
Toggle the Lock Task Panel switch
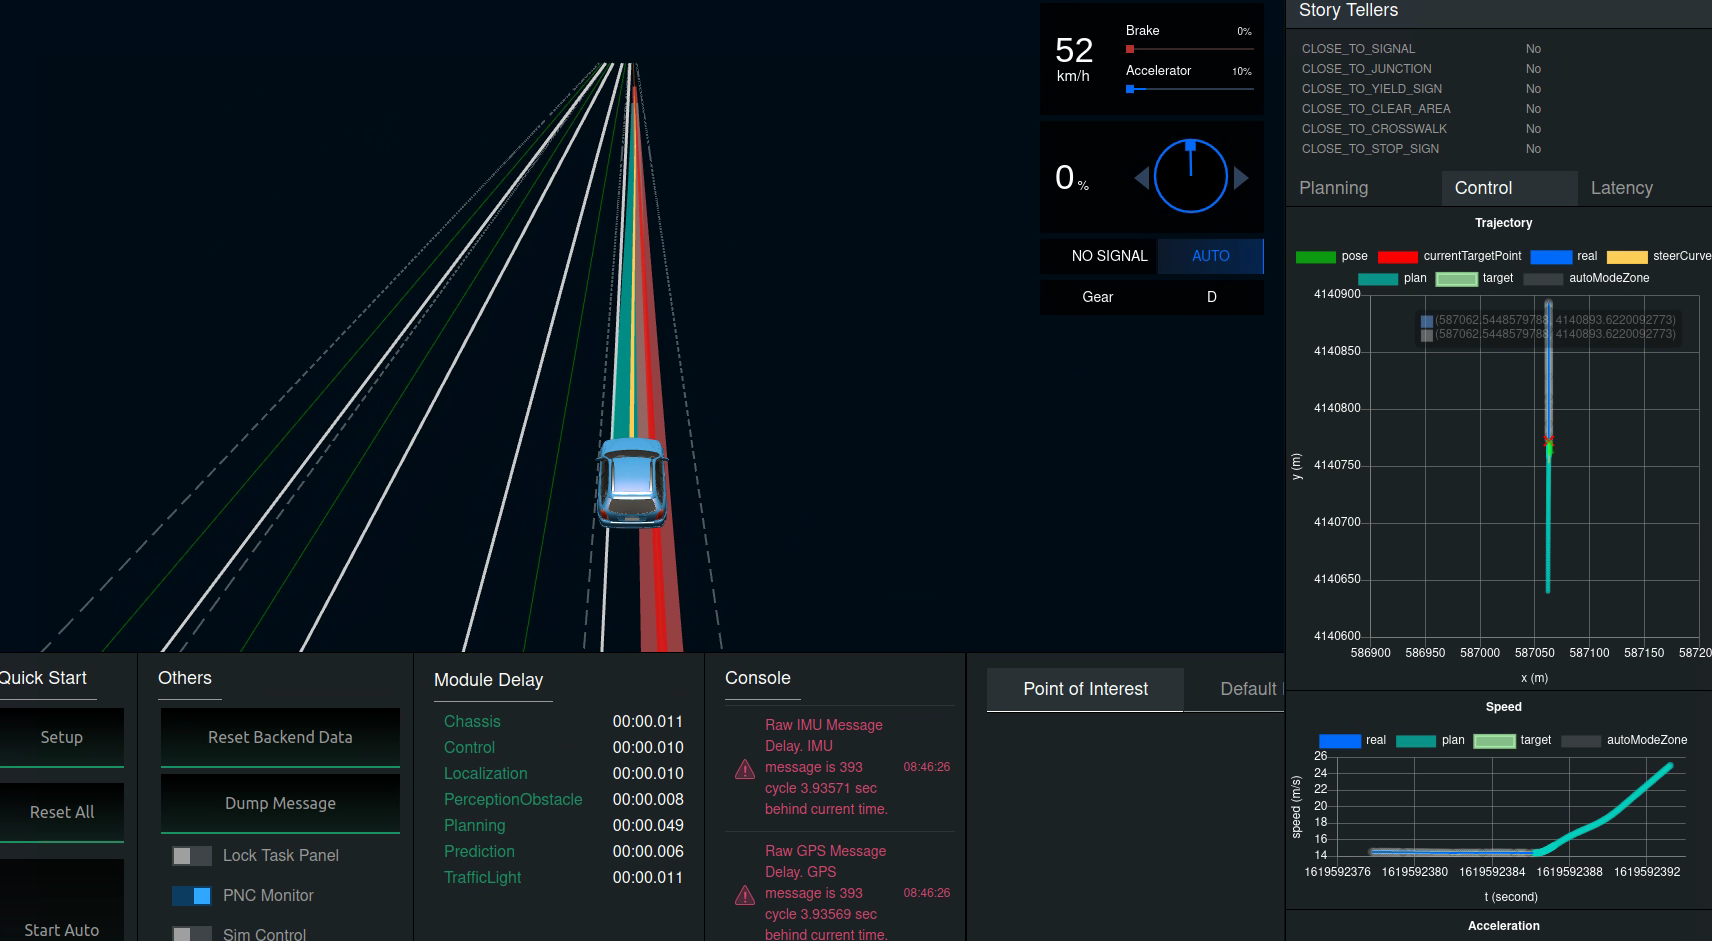(191, 856)
